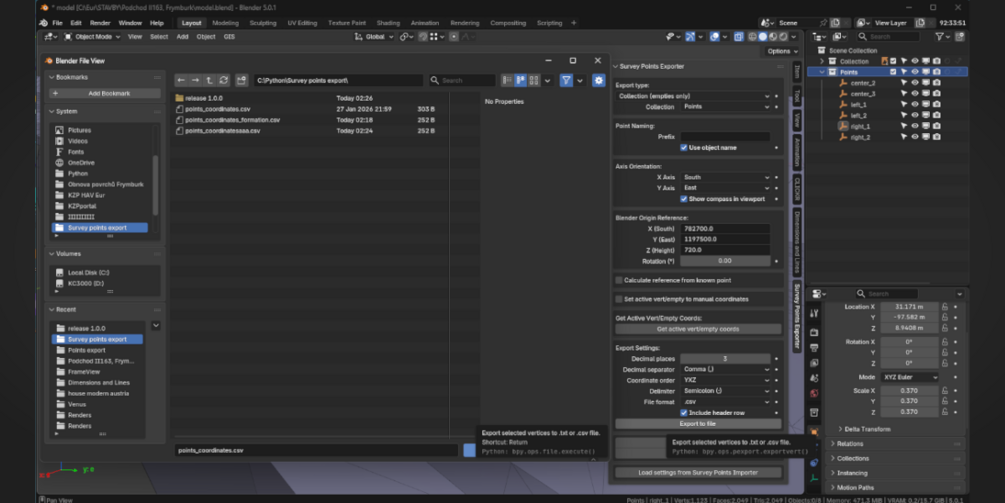Switch file browser to thumbnail display
The height and width of the screenshot is (503, 1005).
pos(534,80)
